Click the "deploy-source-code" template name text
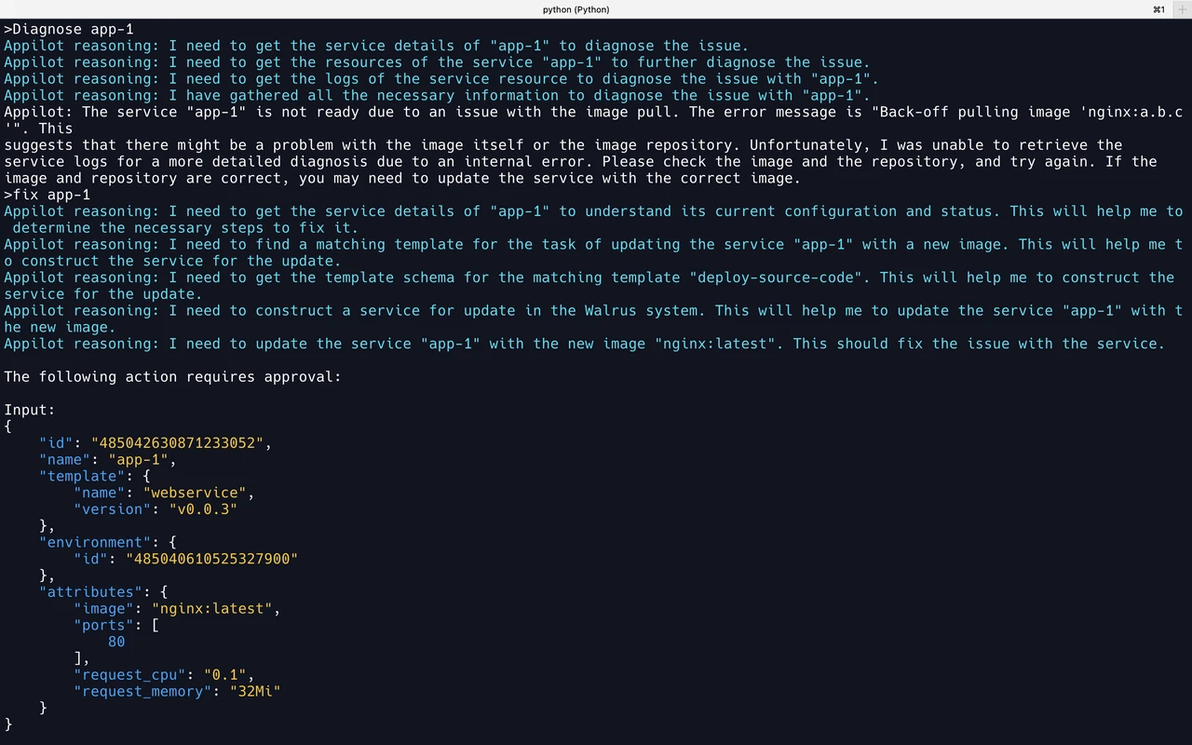Screen dimensions: 1192x745 pyautogui.click(x=780, y=277)
